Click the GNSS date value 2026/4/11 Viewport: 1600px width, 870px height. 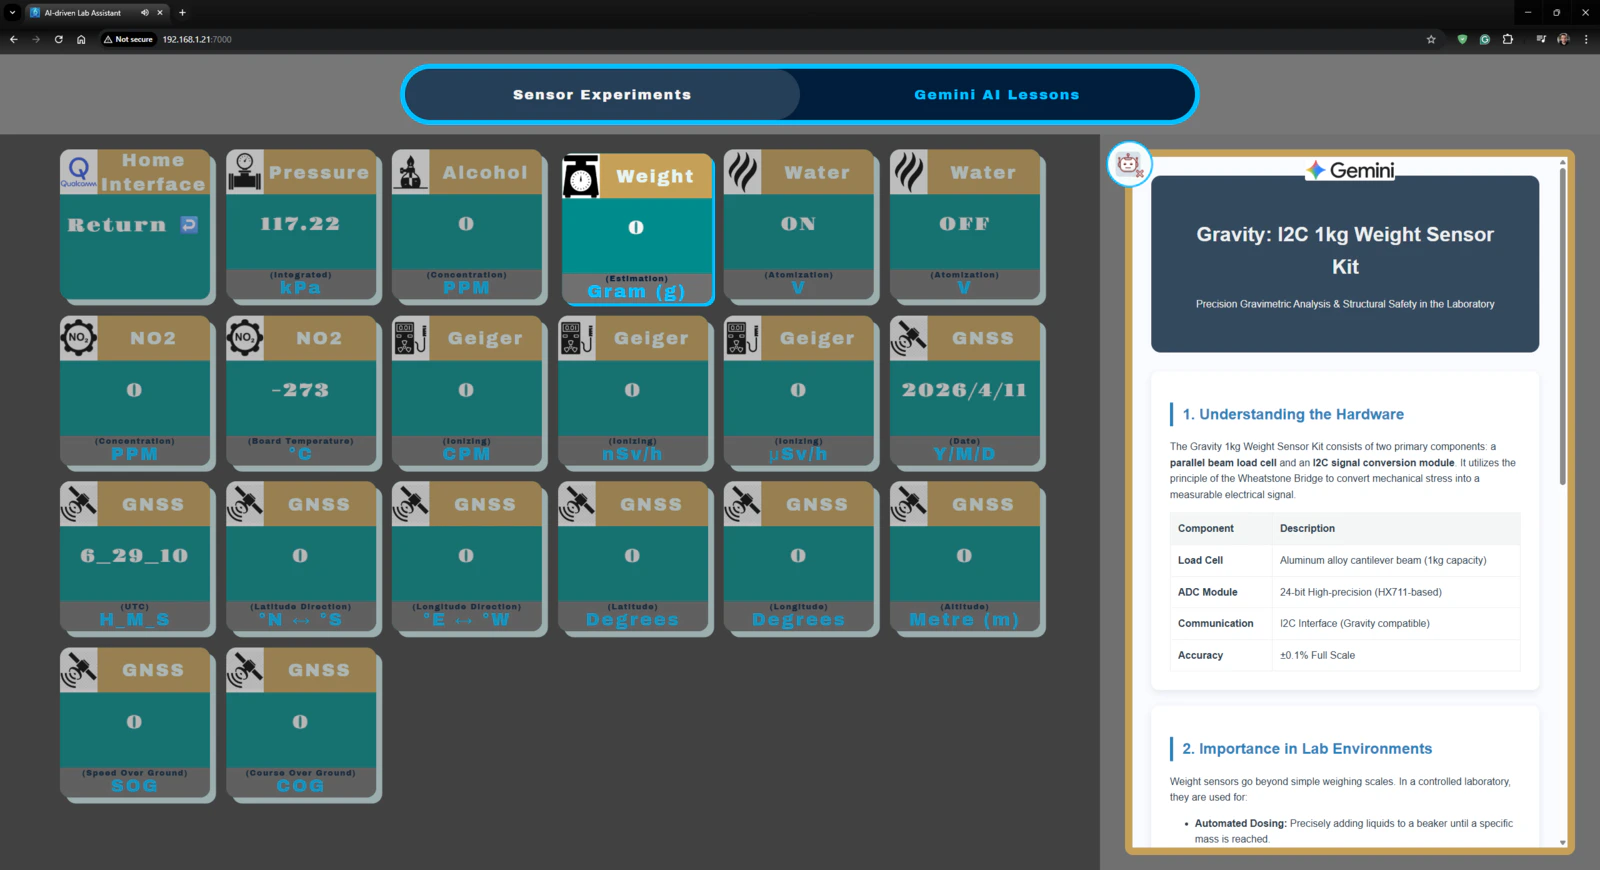pyautogui.click(x=964, y=390)
